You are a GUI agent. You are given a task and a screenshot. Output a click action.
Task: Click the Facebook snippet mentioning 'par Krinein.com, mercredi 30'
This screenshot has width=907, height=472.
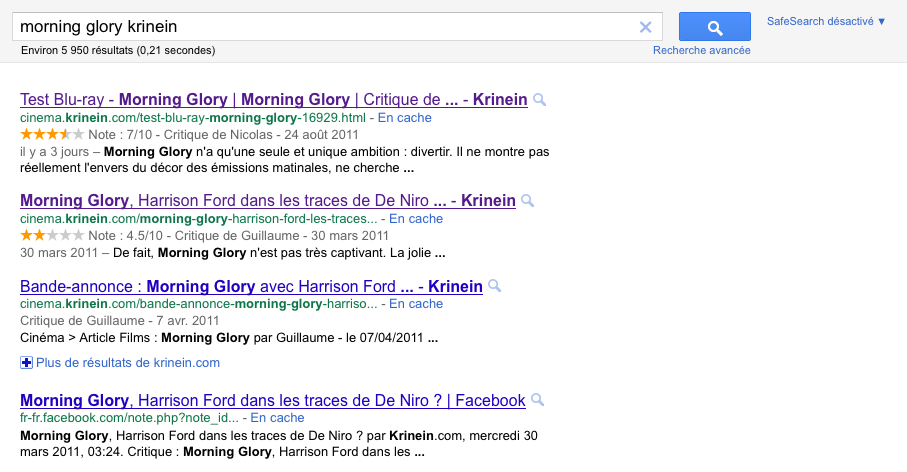(x=279, y=444)
